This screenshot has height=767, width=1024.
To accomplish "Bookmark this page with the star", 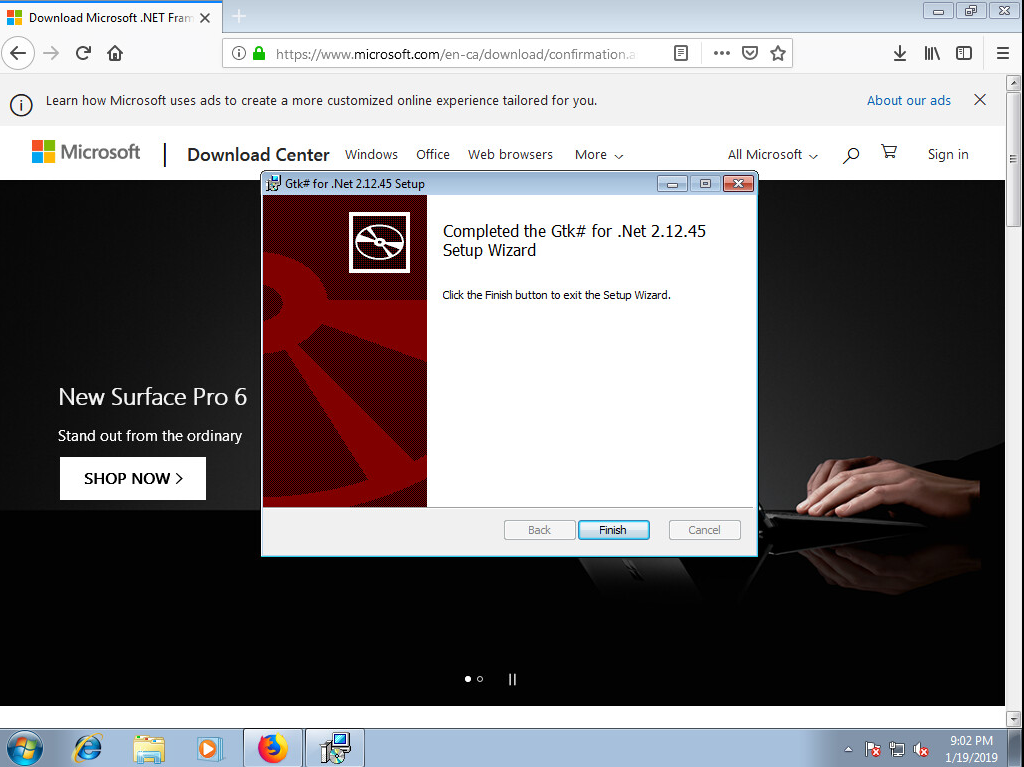I will pos(778,54).
